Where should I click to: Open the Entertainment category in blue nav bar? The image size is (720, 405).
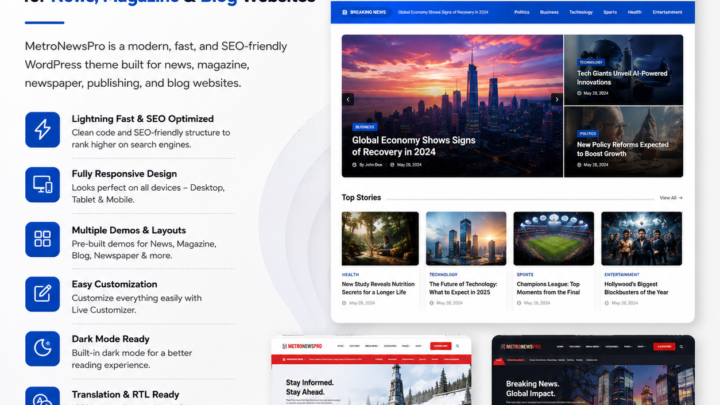click(x=667, y=12)
